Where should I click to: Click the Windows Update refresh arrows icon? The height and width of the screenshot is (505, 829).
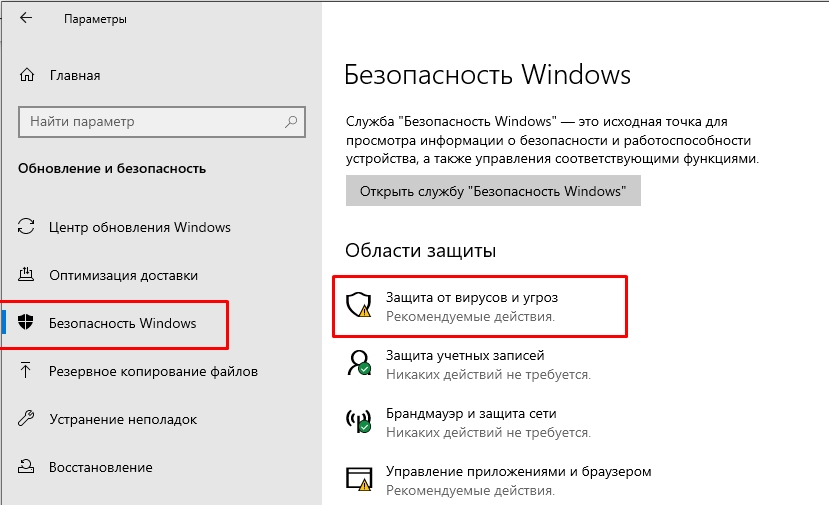(x=27, y=227)
